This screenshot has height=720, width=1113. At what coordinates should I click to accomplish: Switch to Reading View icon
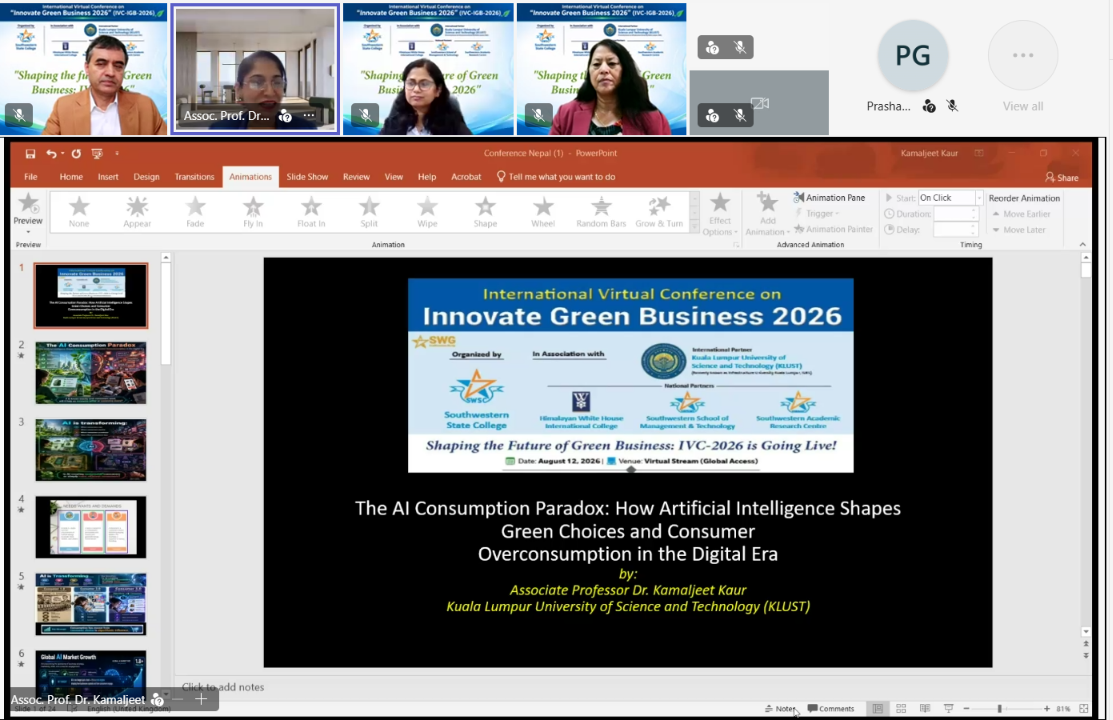[925, 709]
